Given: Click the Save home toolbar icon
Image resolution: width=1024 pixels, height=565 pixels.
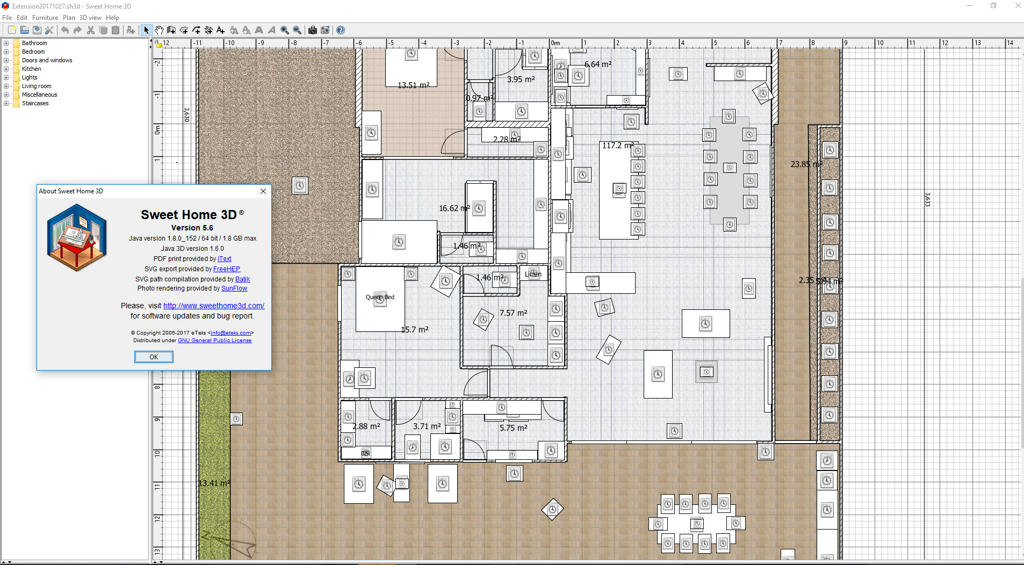Looking at the screenshot, I should point(37,30).
